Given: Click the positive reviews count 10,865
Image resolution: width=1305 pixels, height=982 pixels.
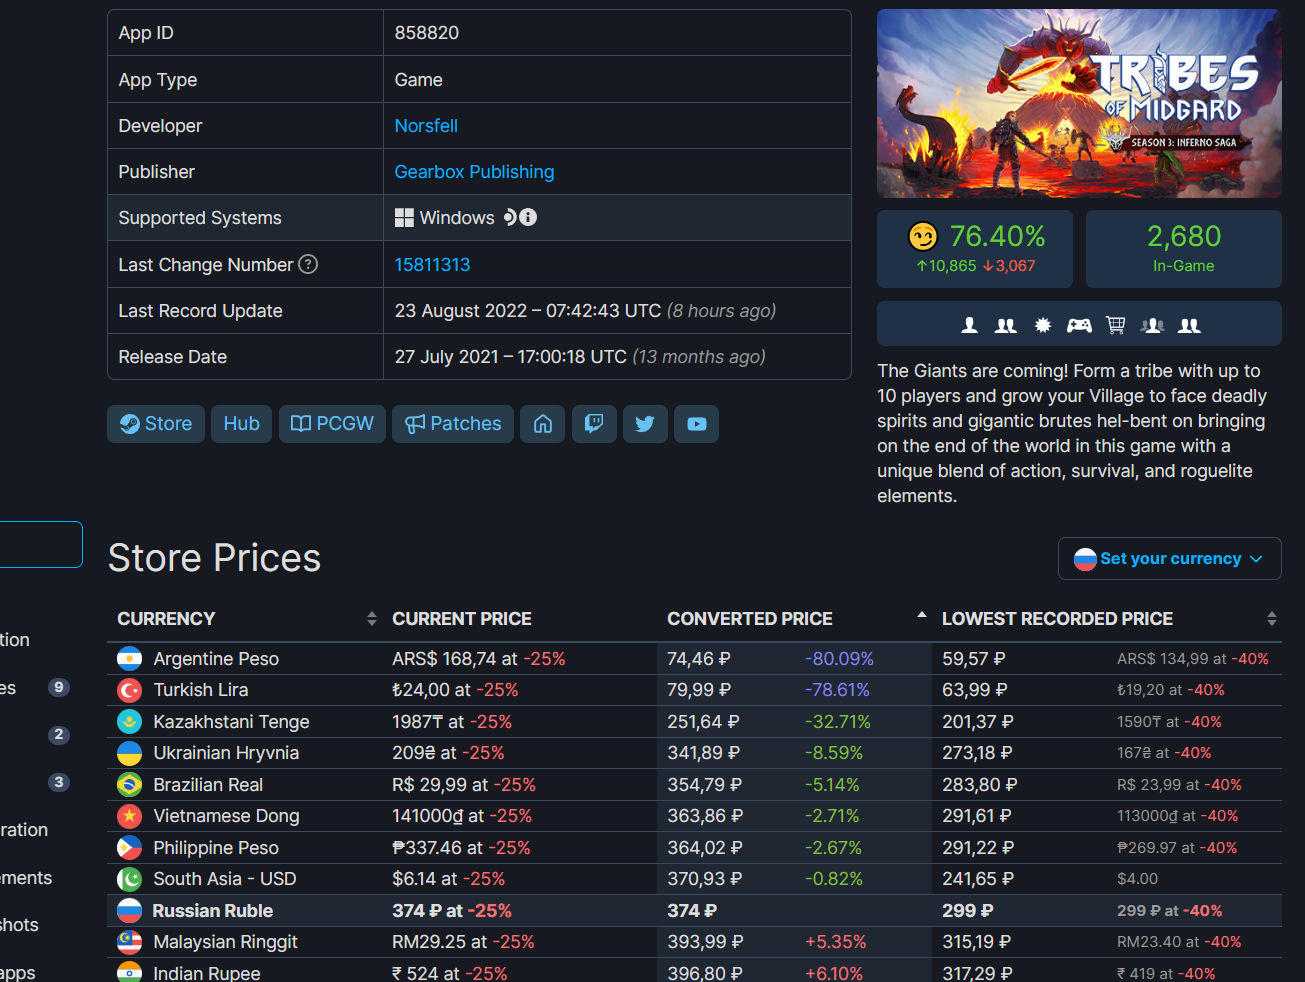Looking at the screenshot, I should point(946,266).
